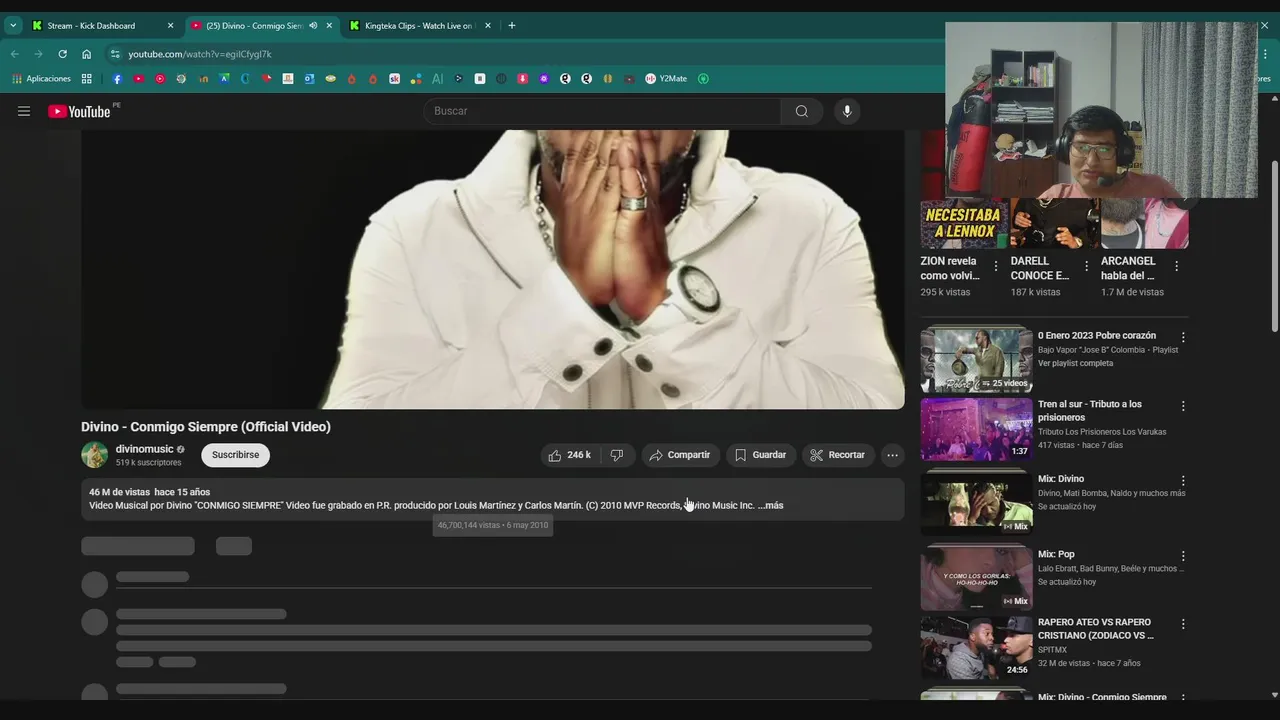Viewport: 1280px width, 720px height.
Task: Mute the audio on the Divino tab
Action: pyautogui.click(x=313, y=26)
